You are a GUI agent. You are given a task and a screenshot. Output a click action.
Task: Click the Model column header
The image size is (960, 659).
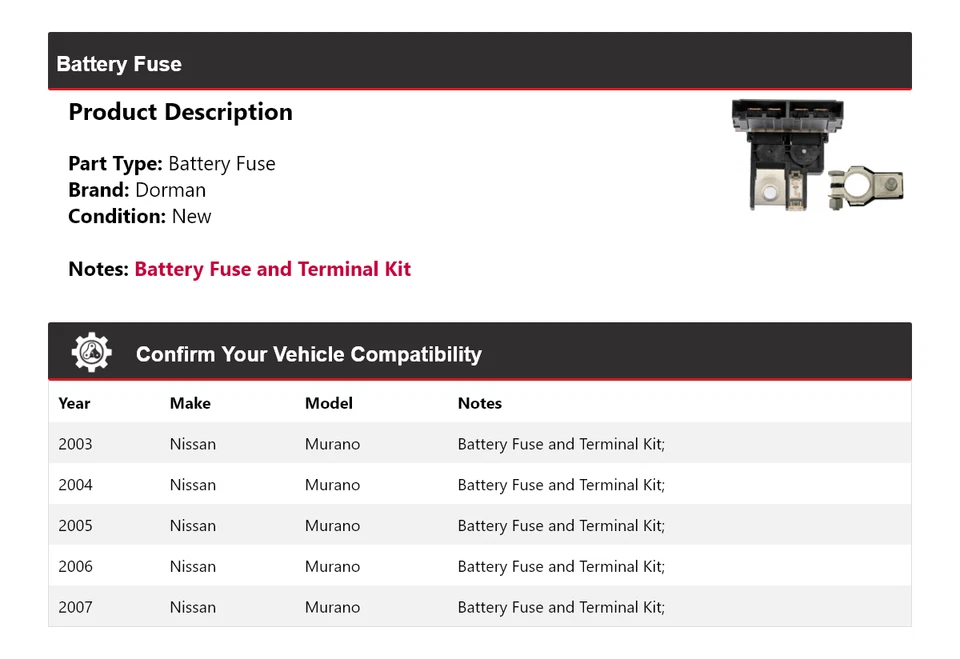pos(329,403)
